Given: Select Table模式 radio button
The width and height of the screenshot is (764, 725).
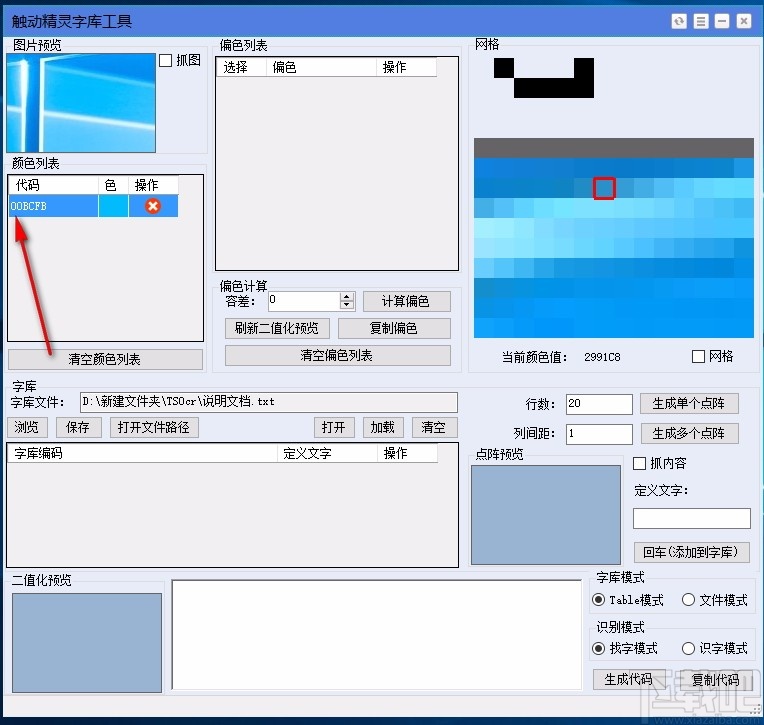Looking at the screenshot, I should (x=598, y=600).
